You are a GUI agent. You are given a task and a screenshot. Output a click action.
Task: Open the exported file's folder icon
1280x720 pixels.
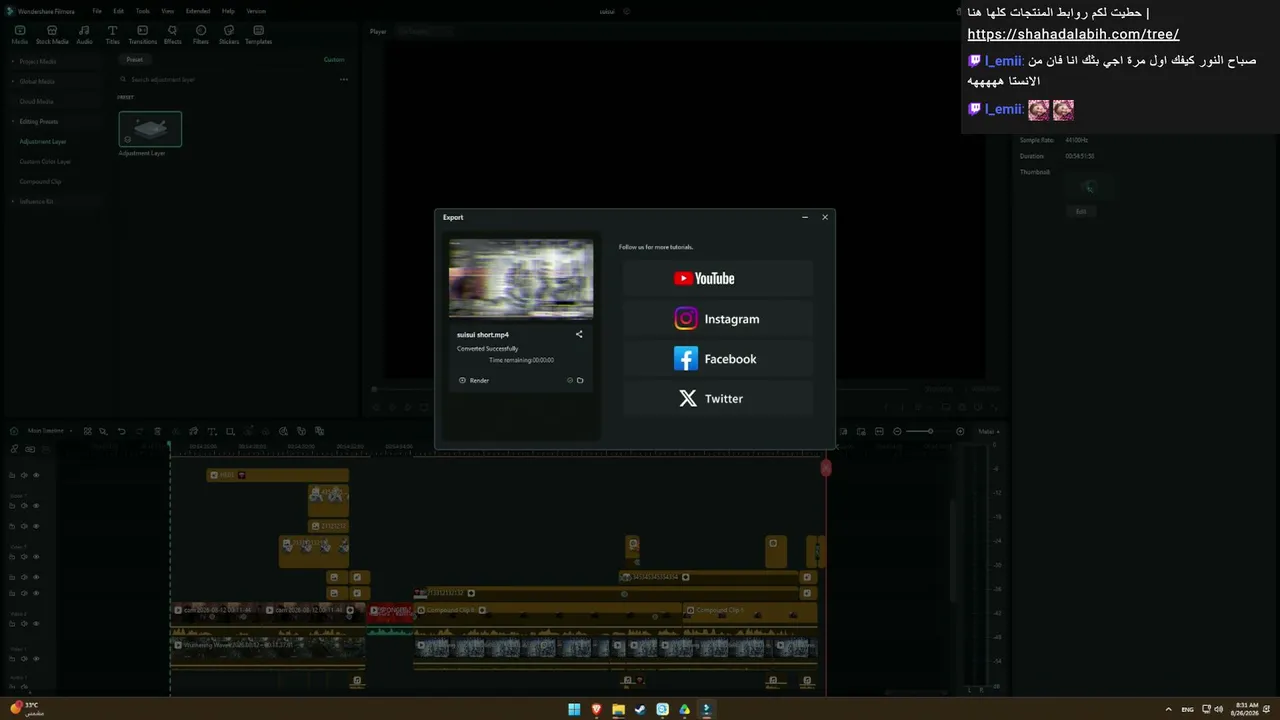(580, 380)
